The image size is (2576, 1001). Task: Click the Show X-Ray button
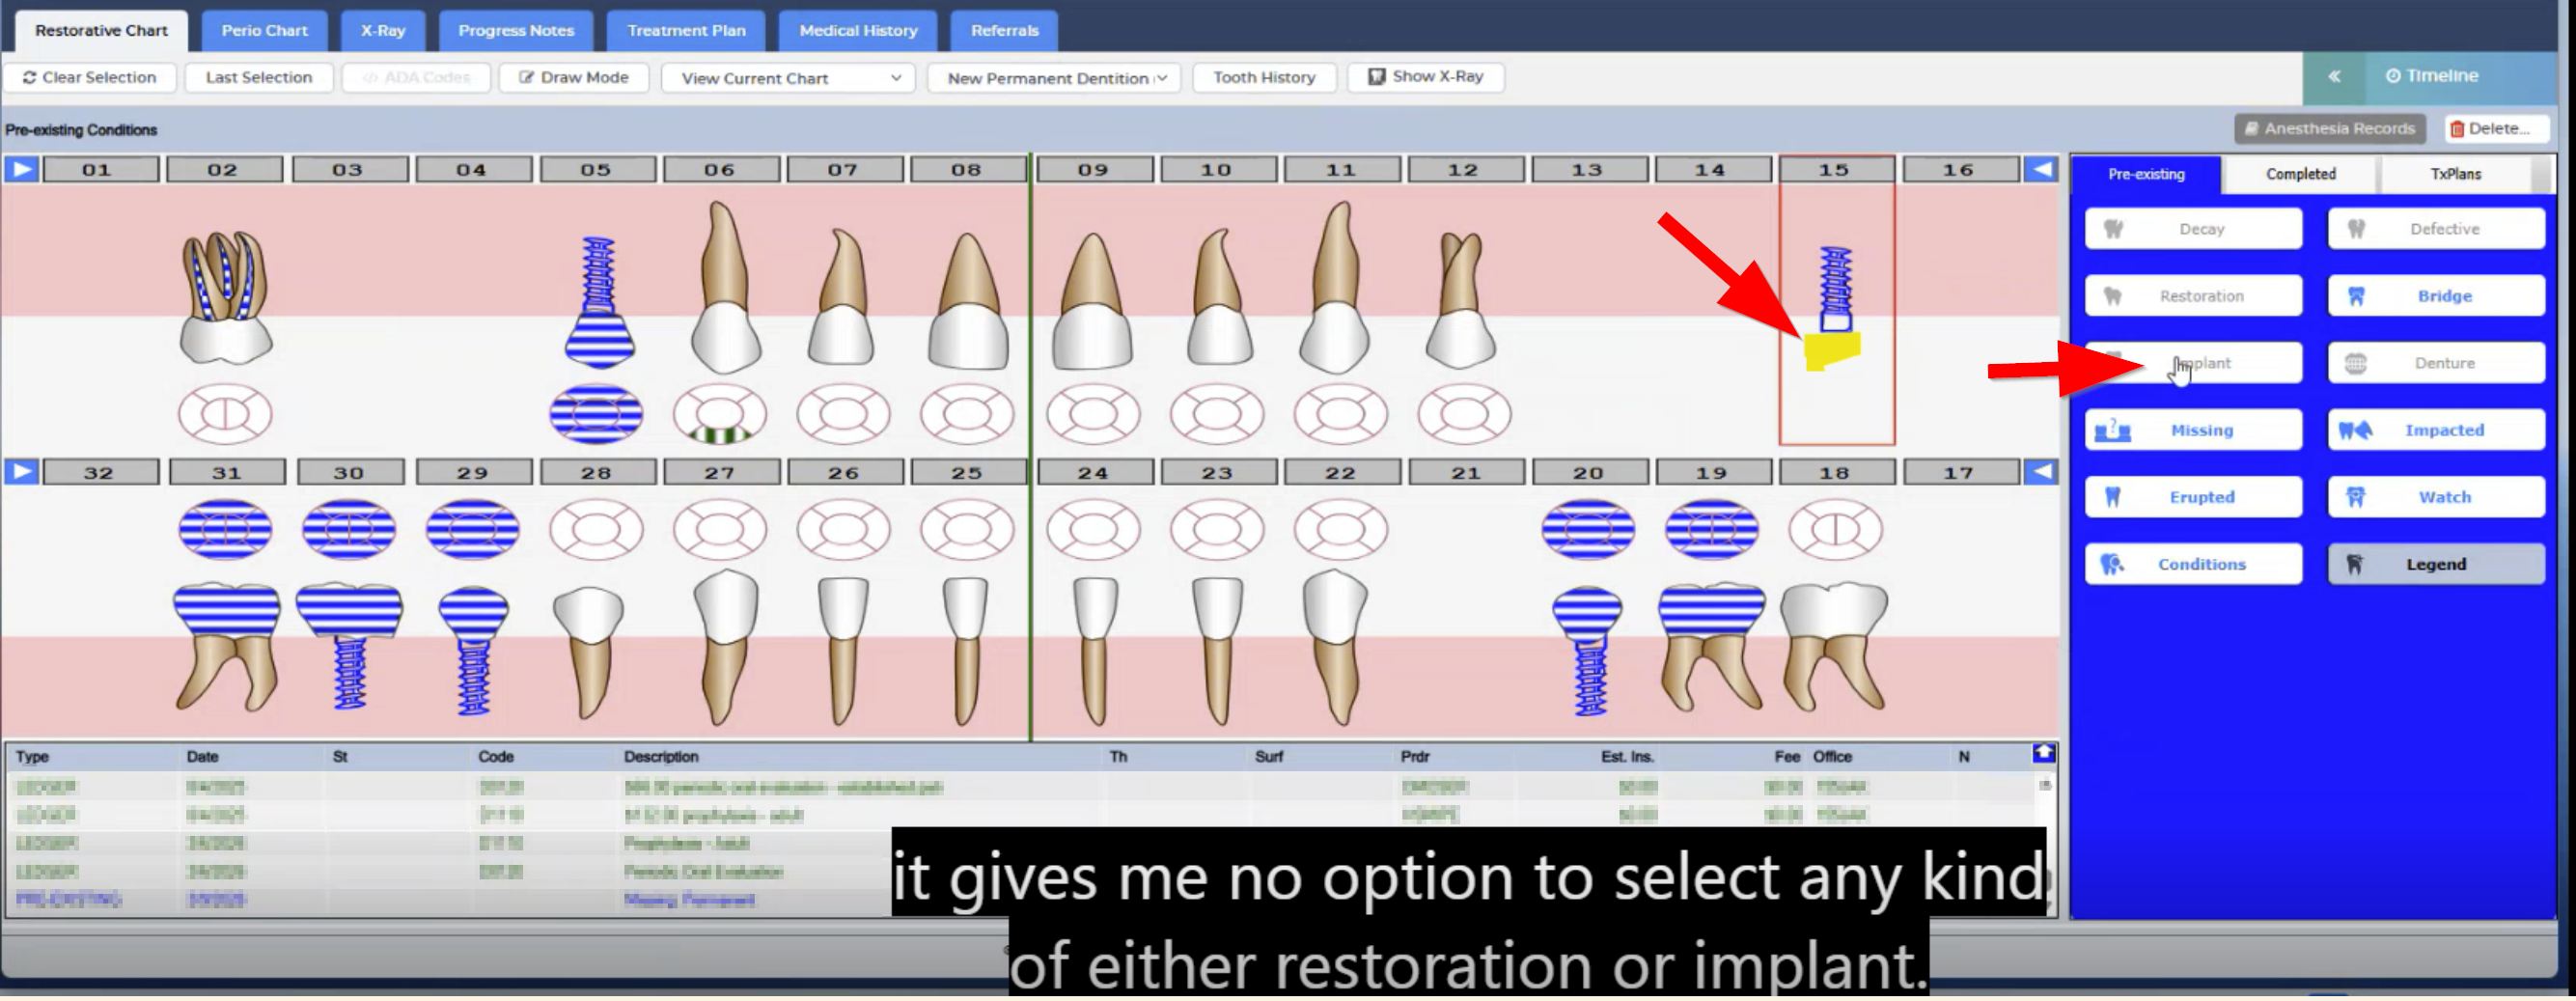click(x=1426, y=77)
